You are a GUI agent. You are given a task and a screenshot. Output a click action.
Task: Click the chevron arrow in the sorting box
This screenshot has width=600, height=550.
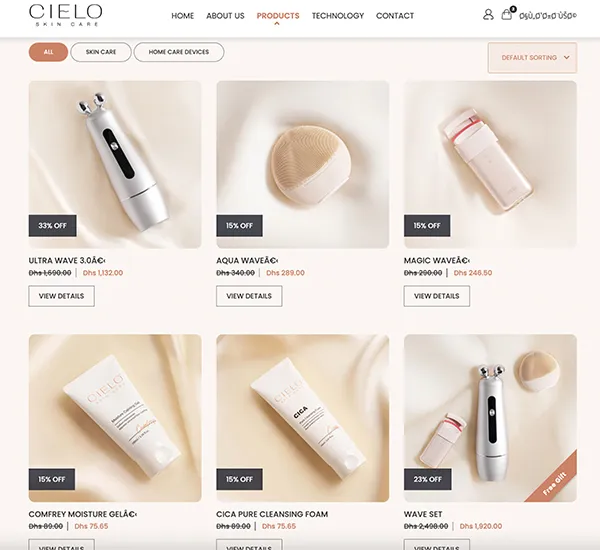567,57
